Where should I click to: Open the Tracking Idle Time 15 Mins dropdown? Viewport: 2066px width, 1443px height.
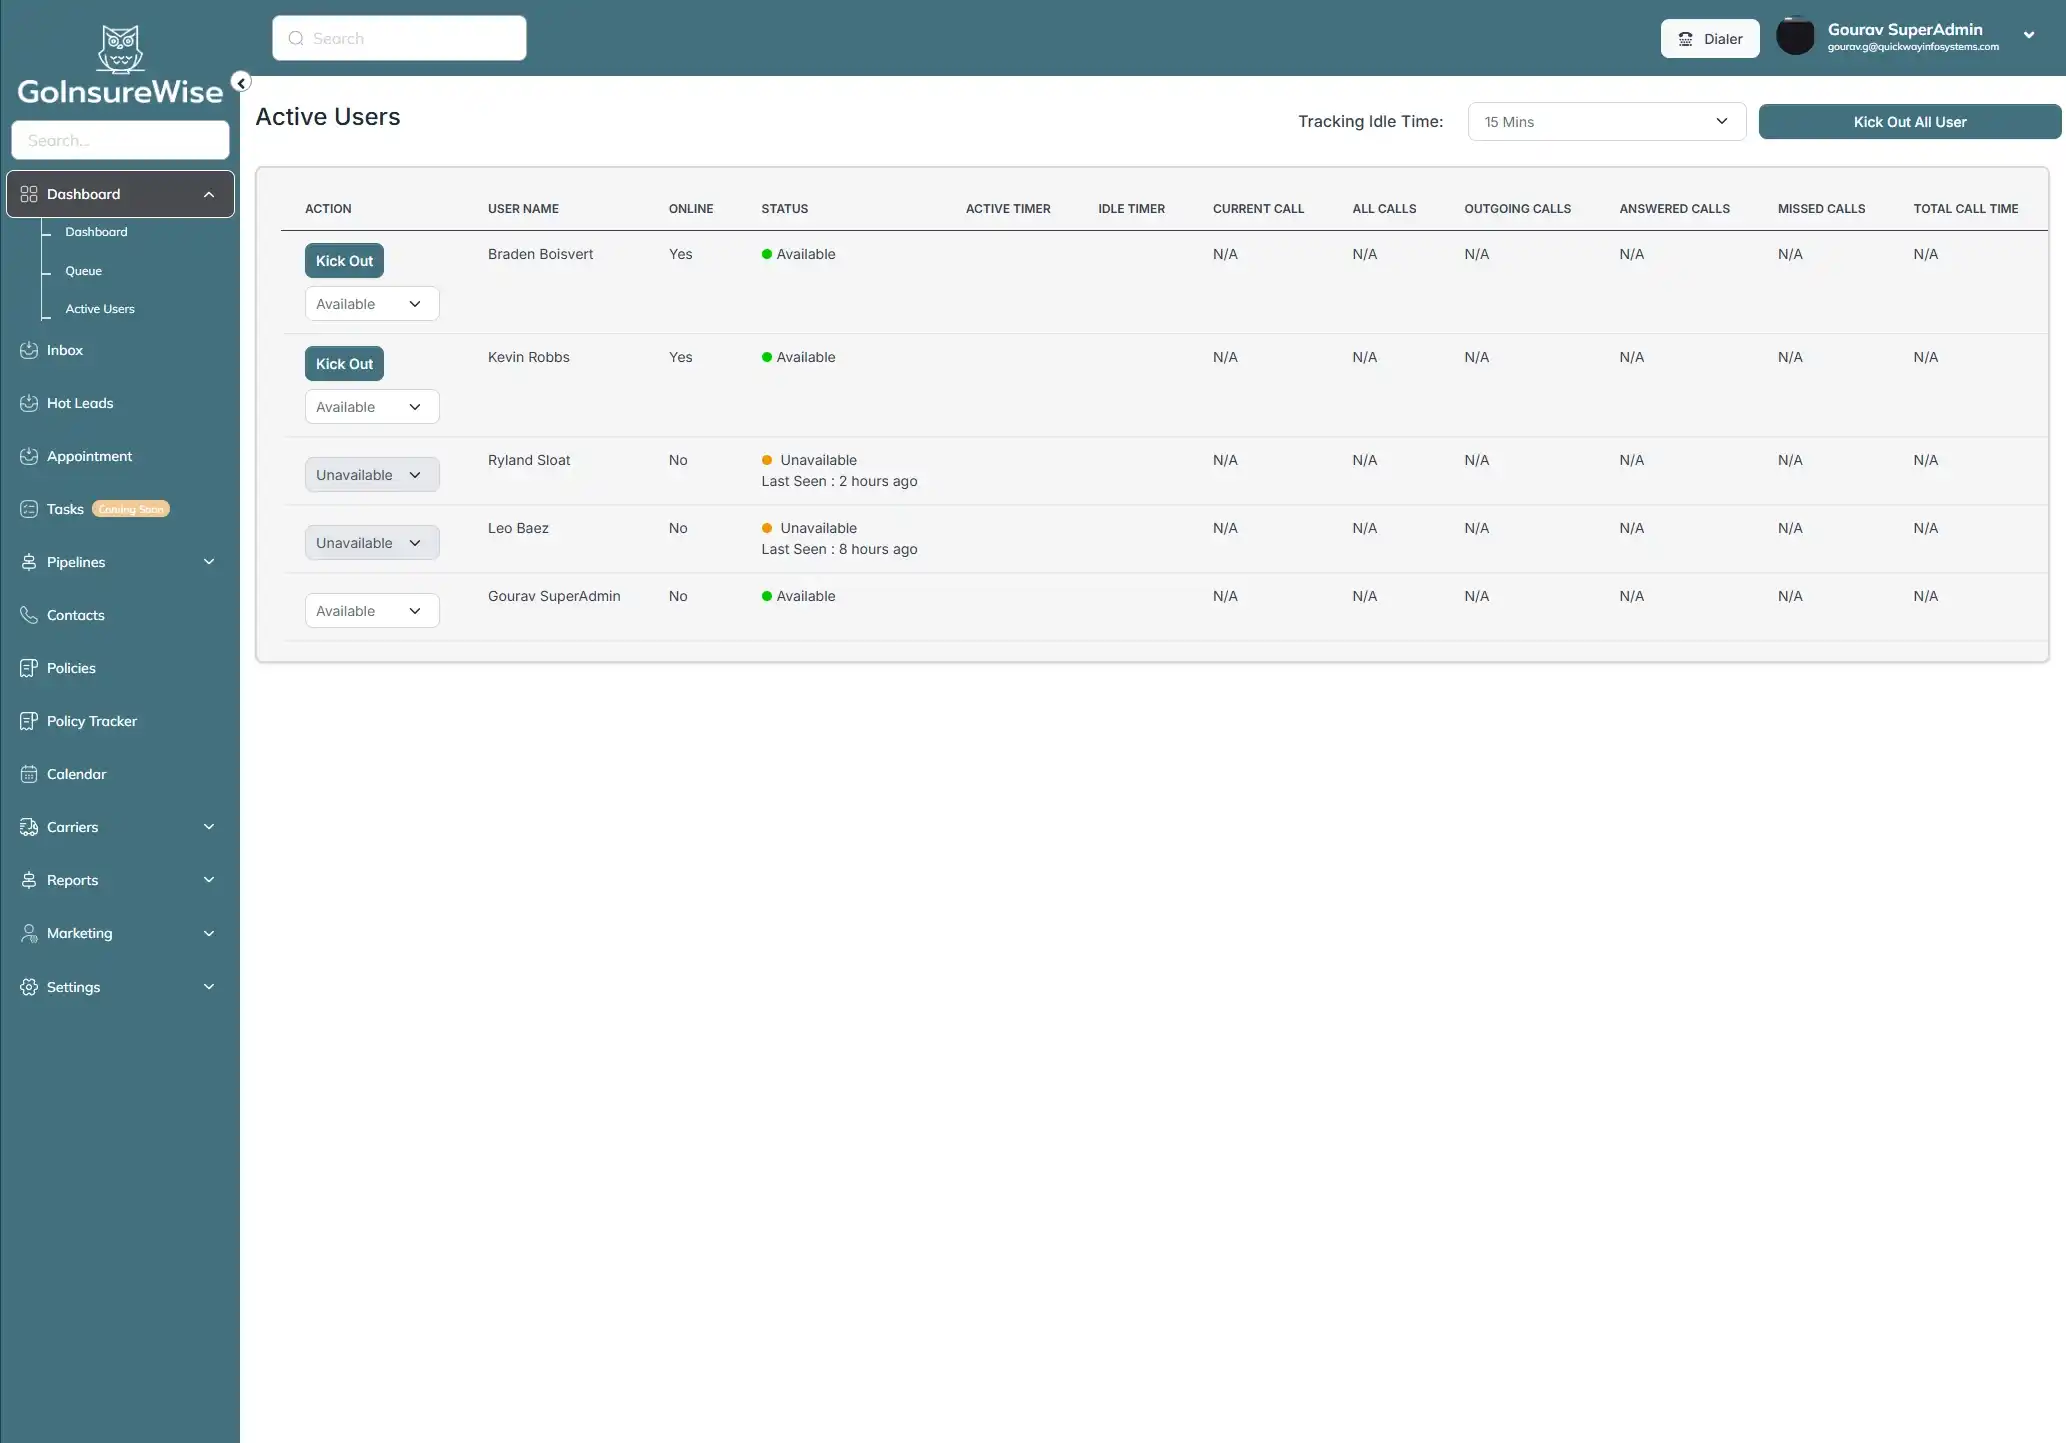pos(1606,122)
